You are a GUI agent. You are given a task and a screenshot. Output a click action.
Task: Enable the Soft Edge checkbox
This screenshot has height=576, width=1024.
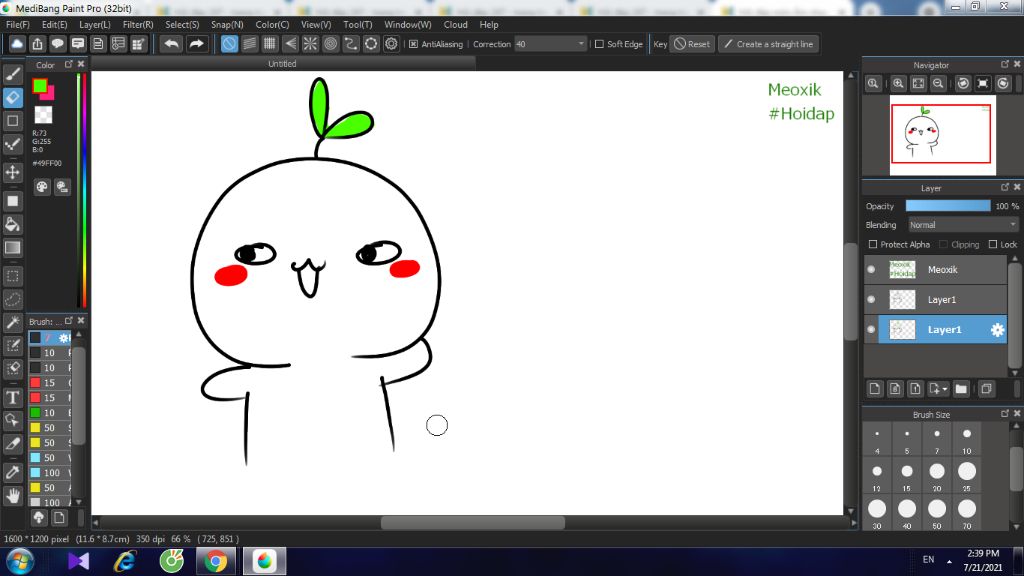[599, 44]
